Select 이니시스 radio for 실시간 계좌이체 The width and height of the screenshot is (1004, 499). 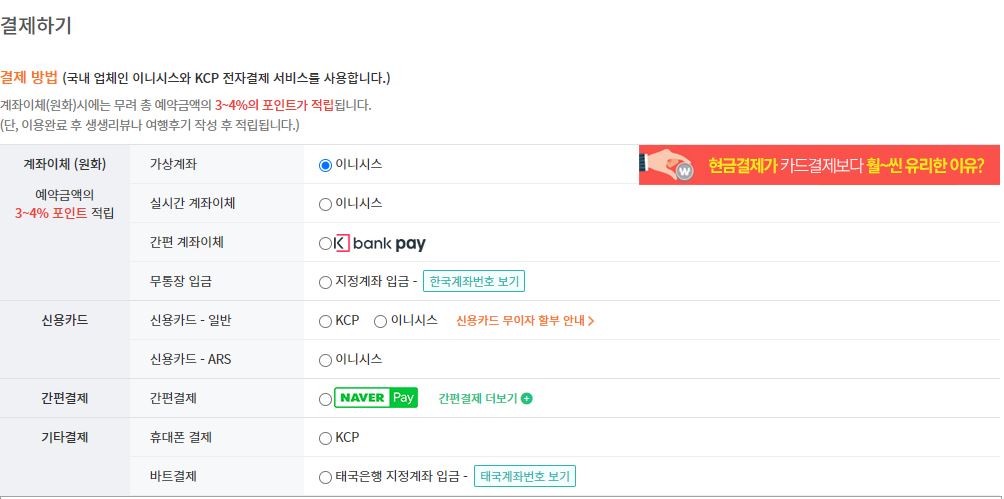(x=325, y=204)
